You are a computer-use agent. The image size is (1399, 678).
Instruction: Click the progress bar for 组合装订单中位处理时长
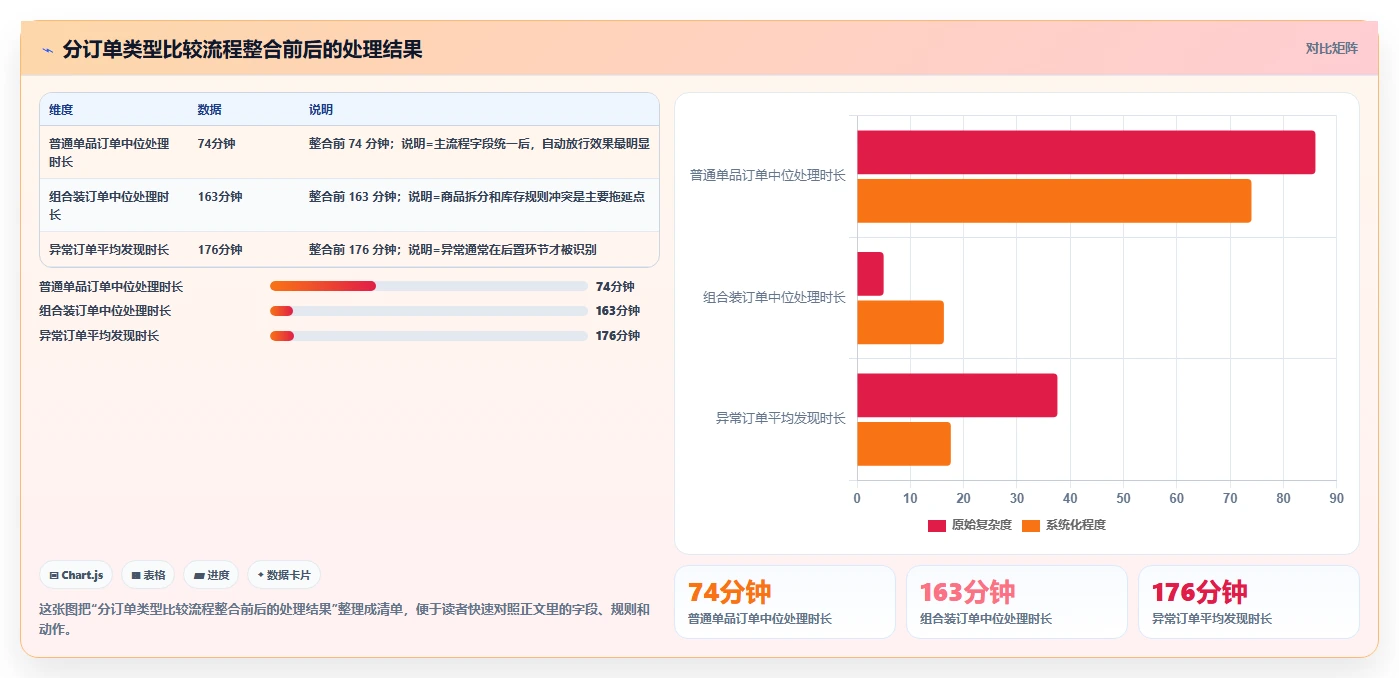(429, 311)
